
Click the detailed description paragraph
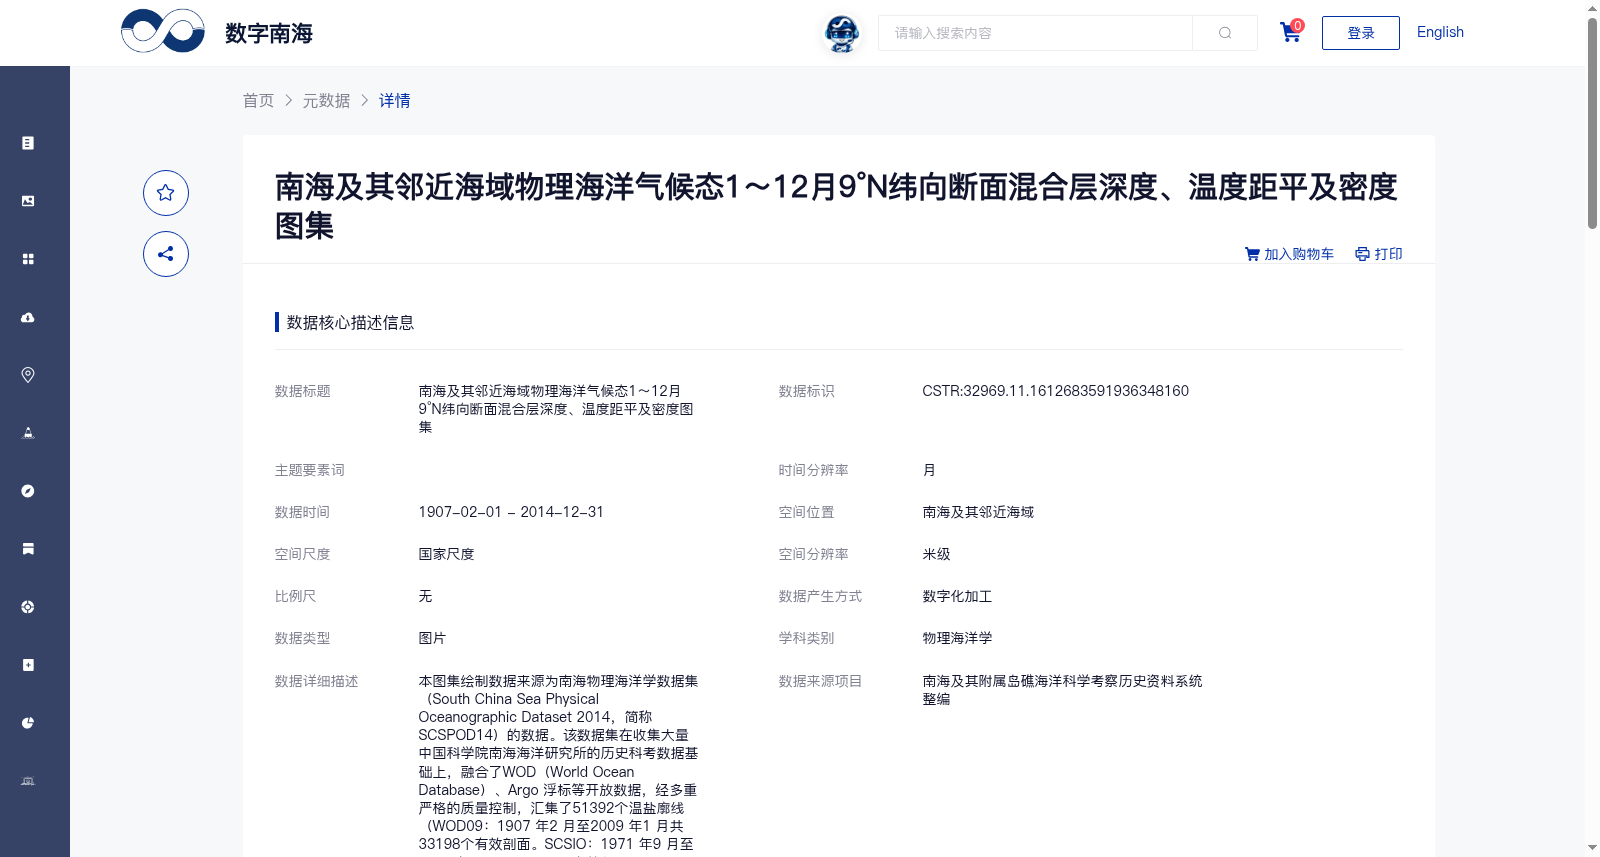coord(558,764)
